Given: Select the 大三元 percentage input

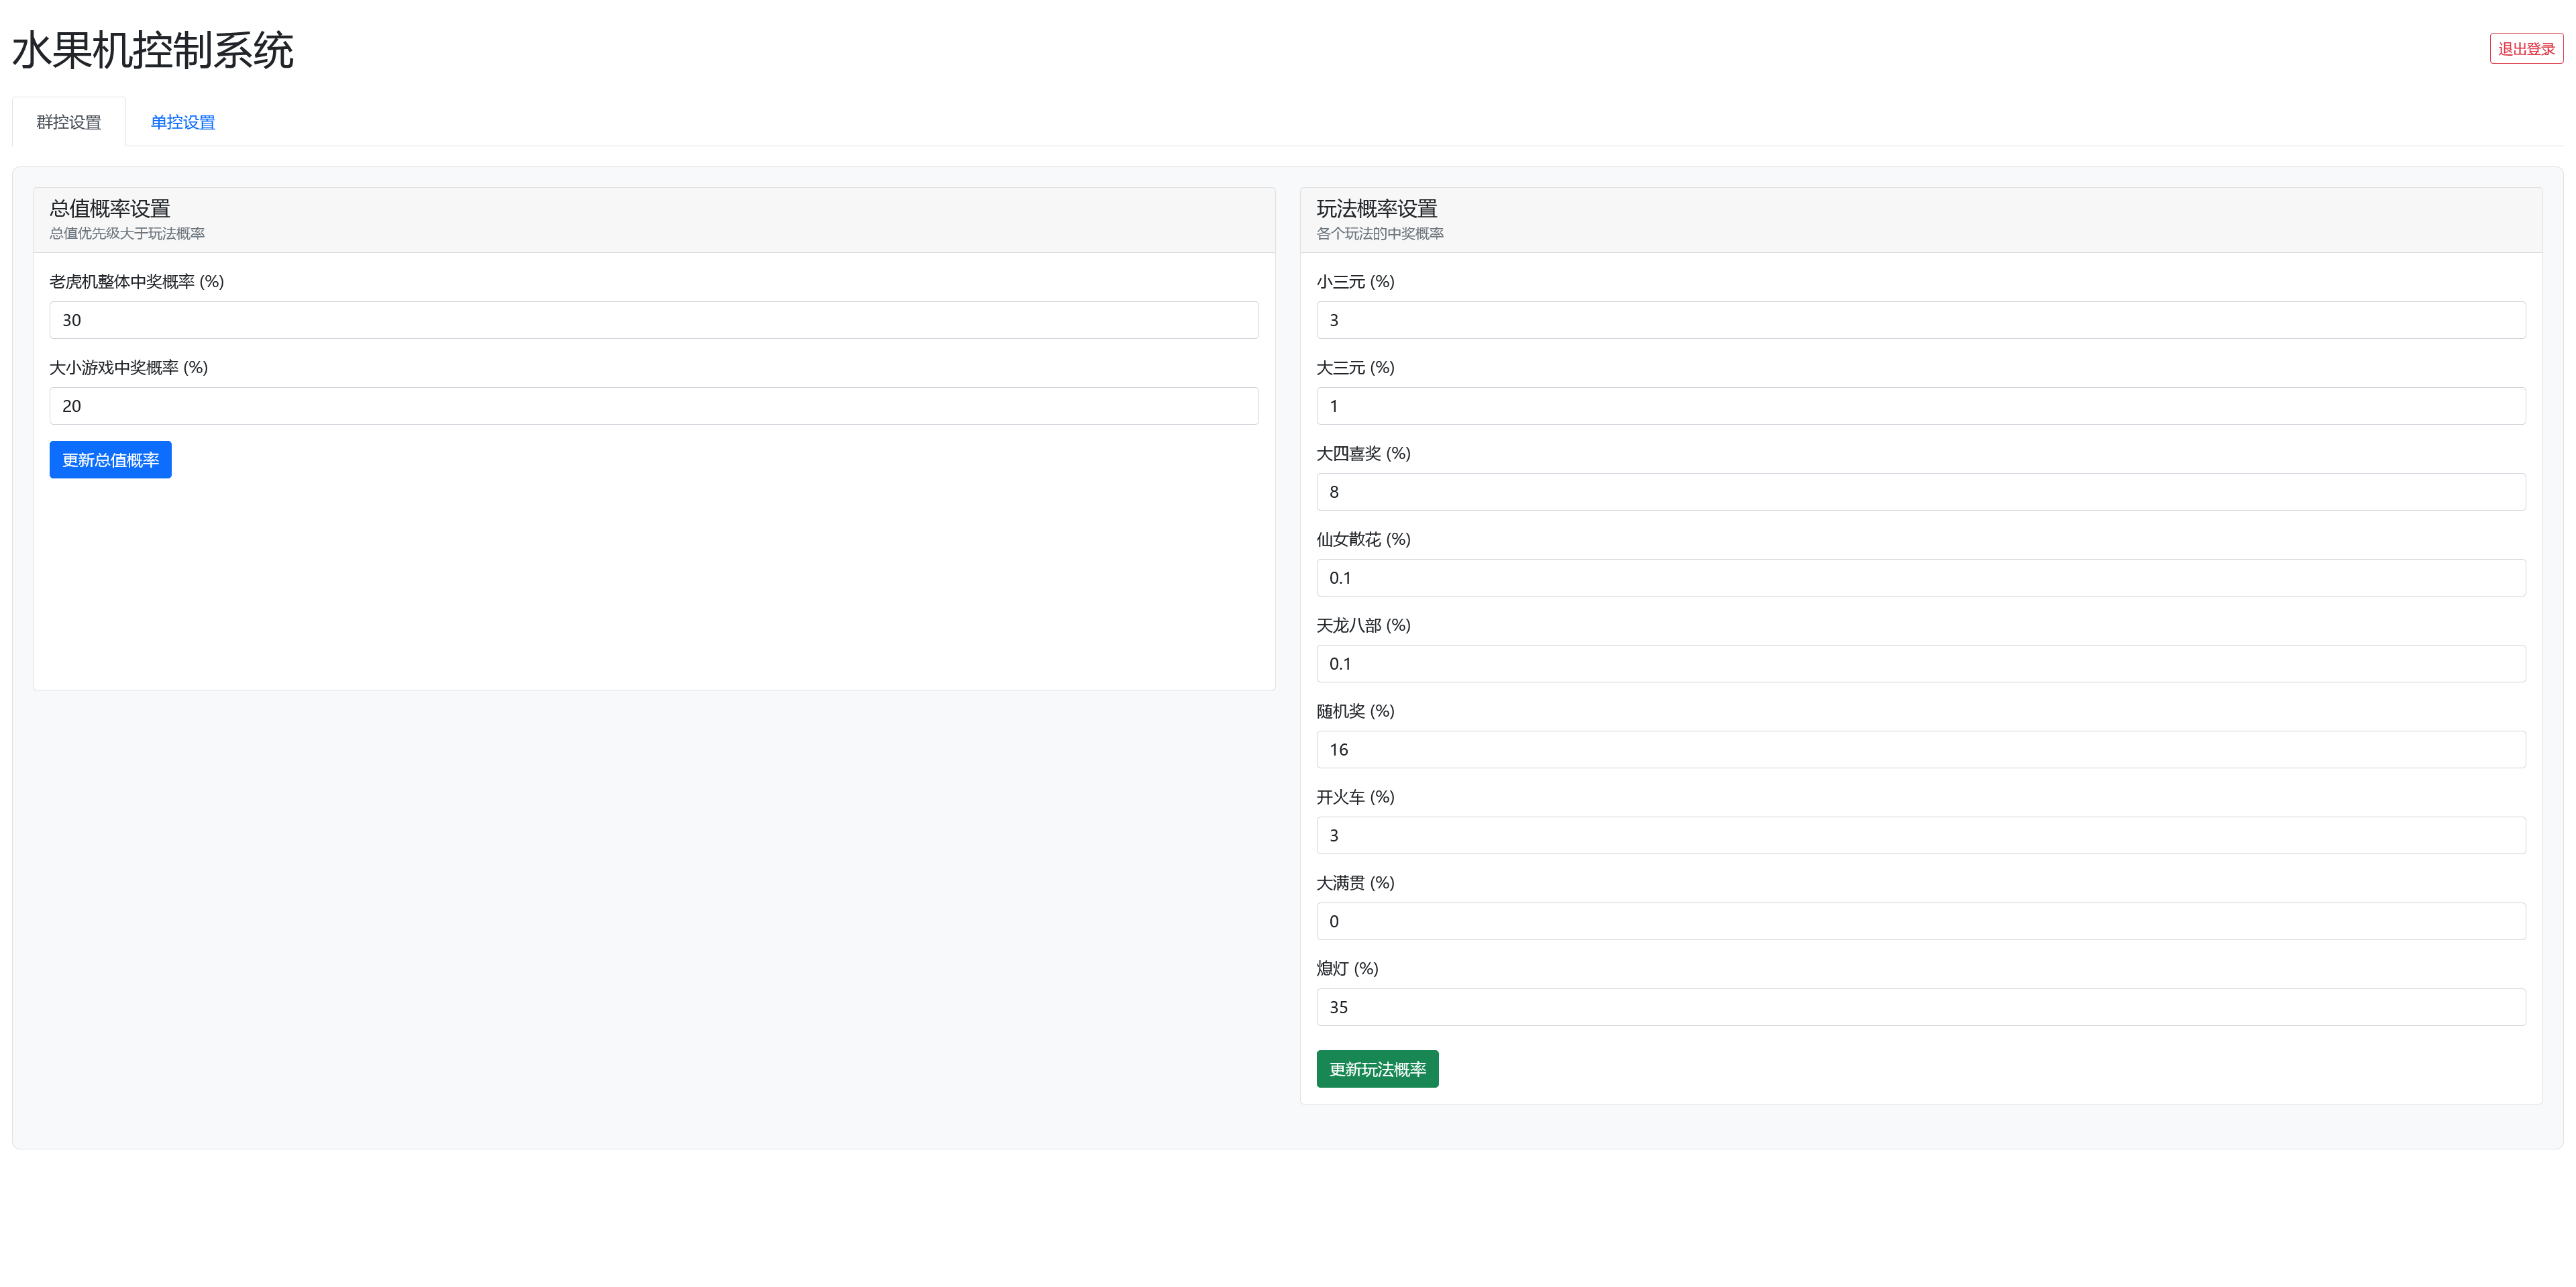Looking at the screenshot, I should pos(1920,406).
